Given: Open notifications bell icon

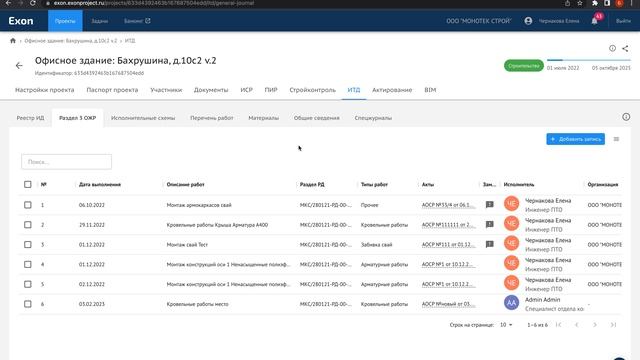Looking at the screenshot, I should (594, 21).
